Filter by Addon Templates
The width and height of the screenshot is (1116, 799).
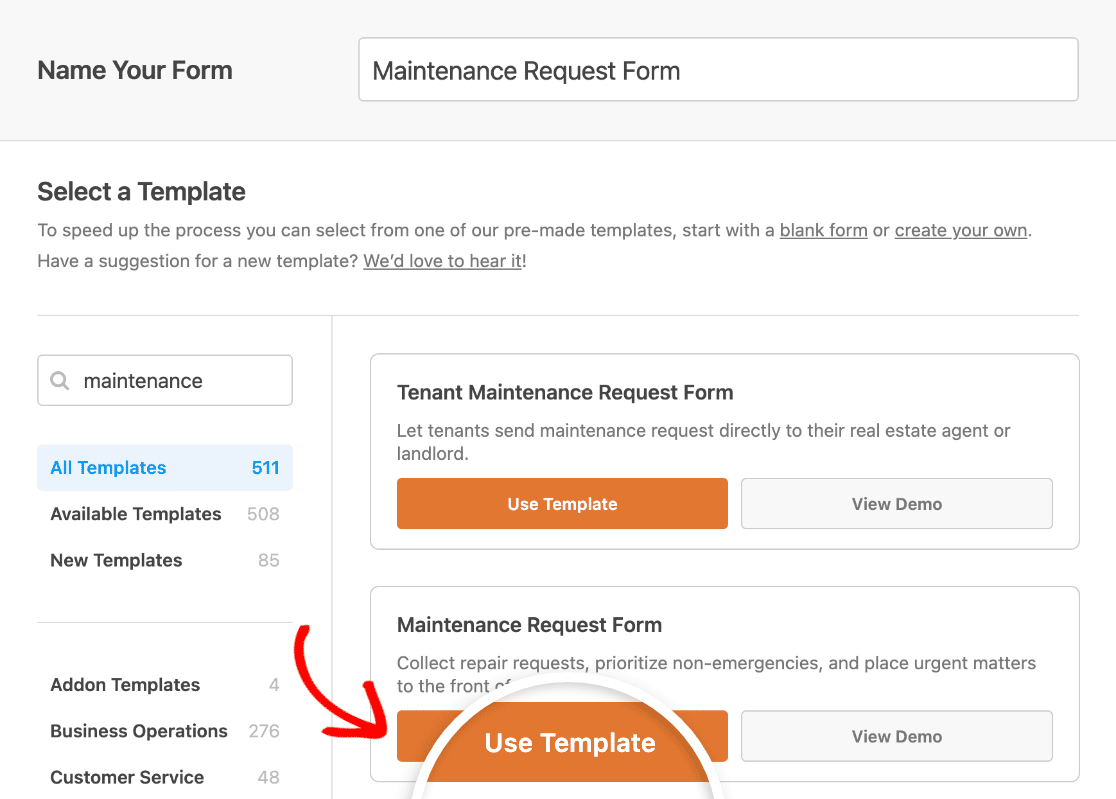click(164, 684)
